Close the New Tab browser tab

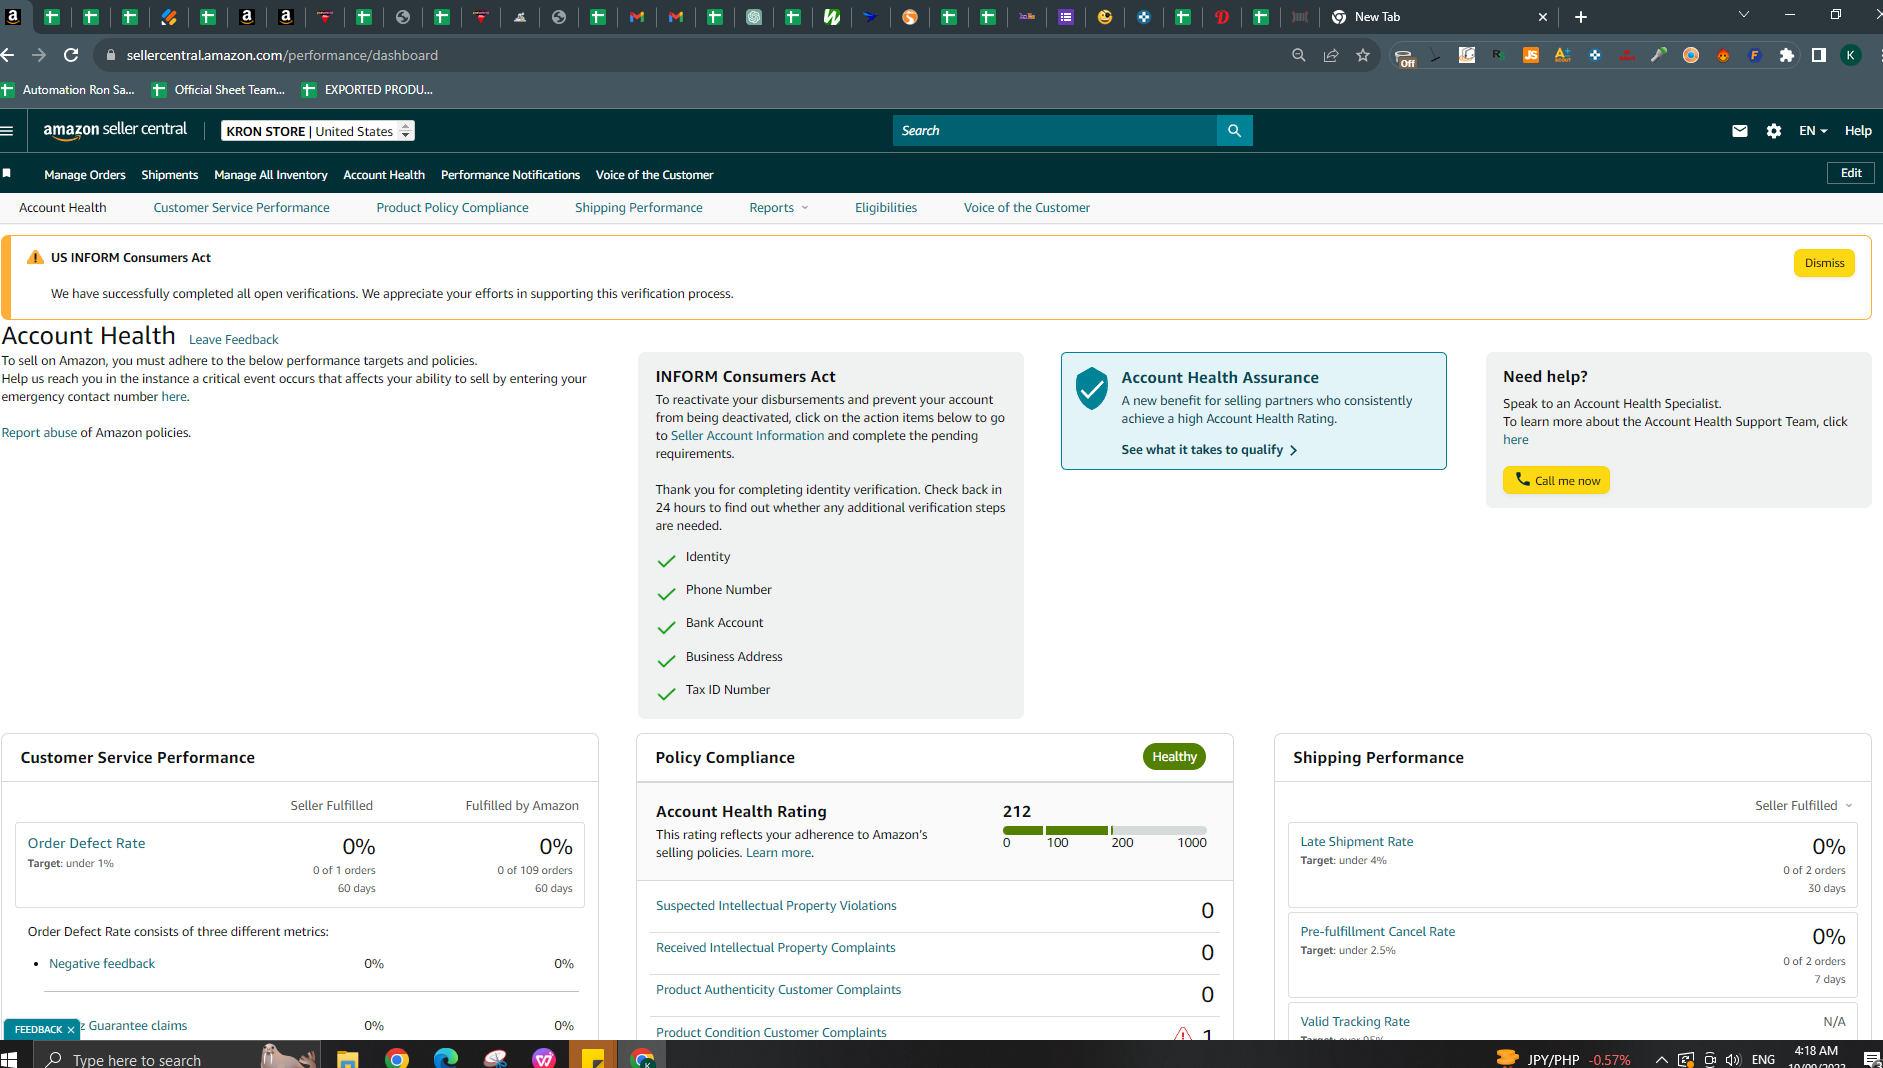click(x=1543, y=17)
